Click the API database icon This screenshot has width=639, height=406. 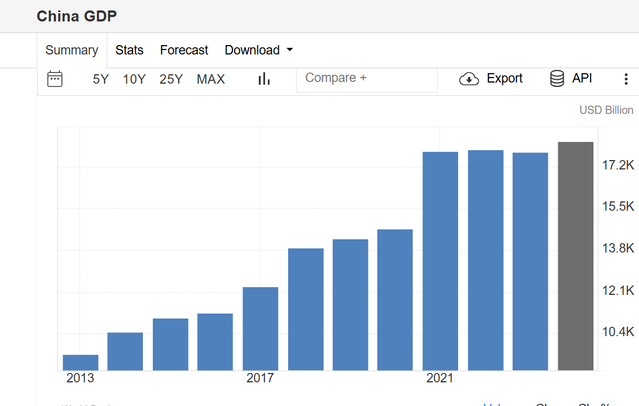coord(557,78)
